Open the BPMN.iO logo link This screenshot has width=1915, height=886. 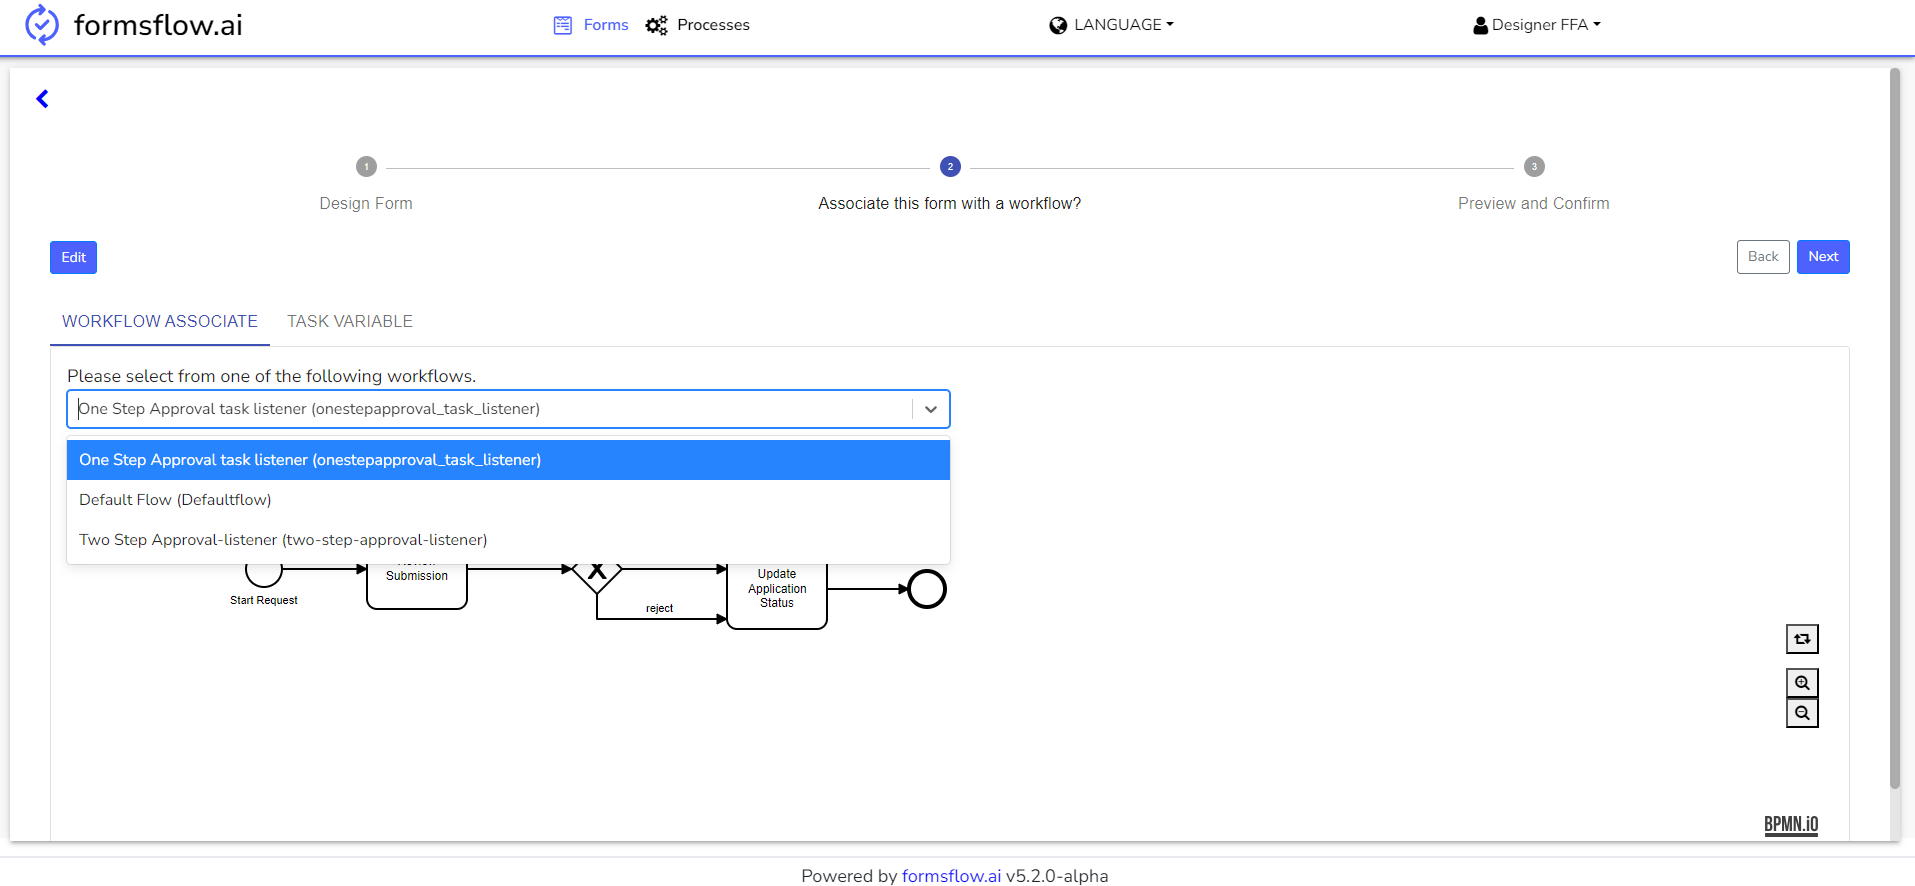(1791, 824)
